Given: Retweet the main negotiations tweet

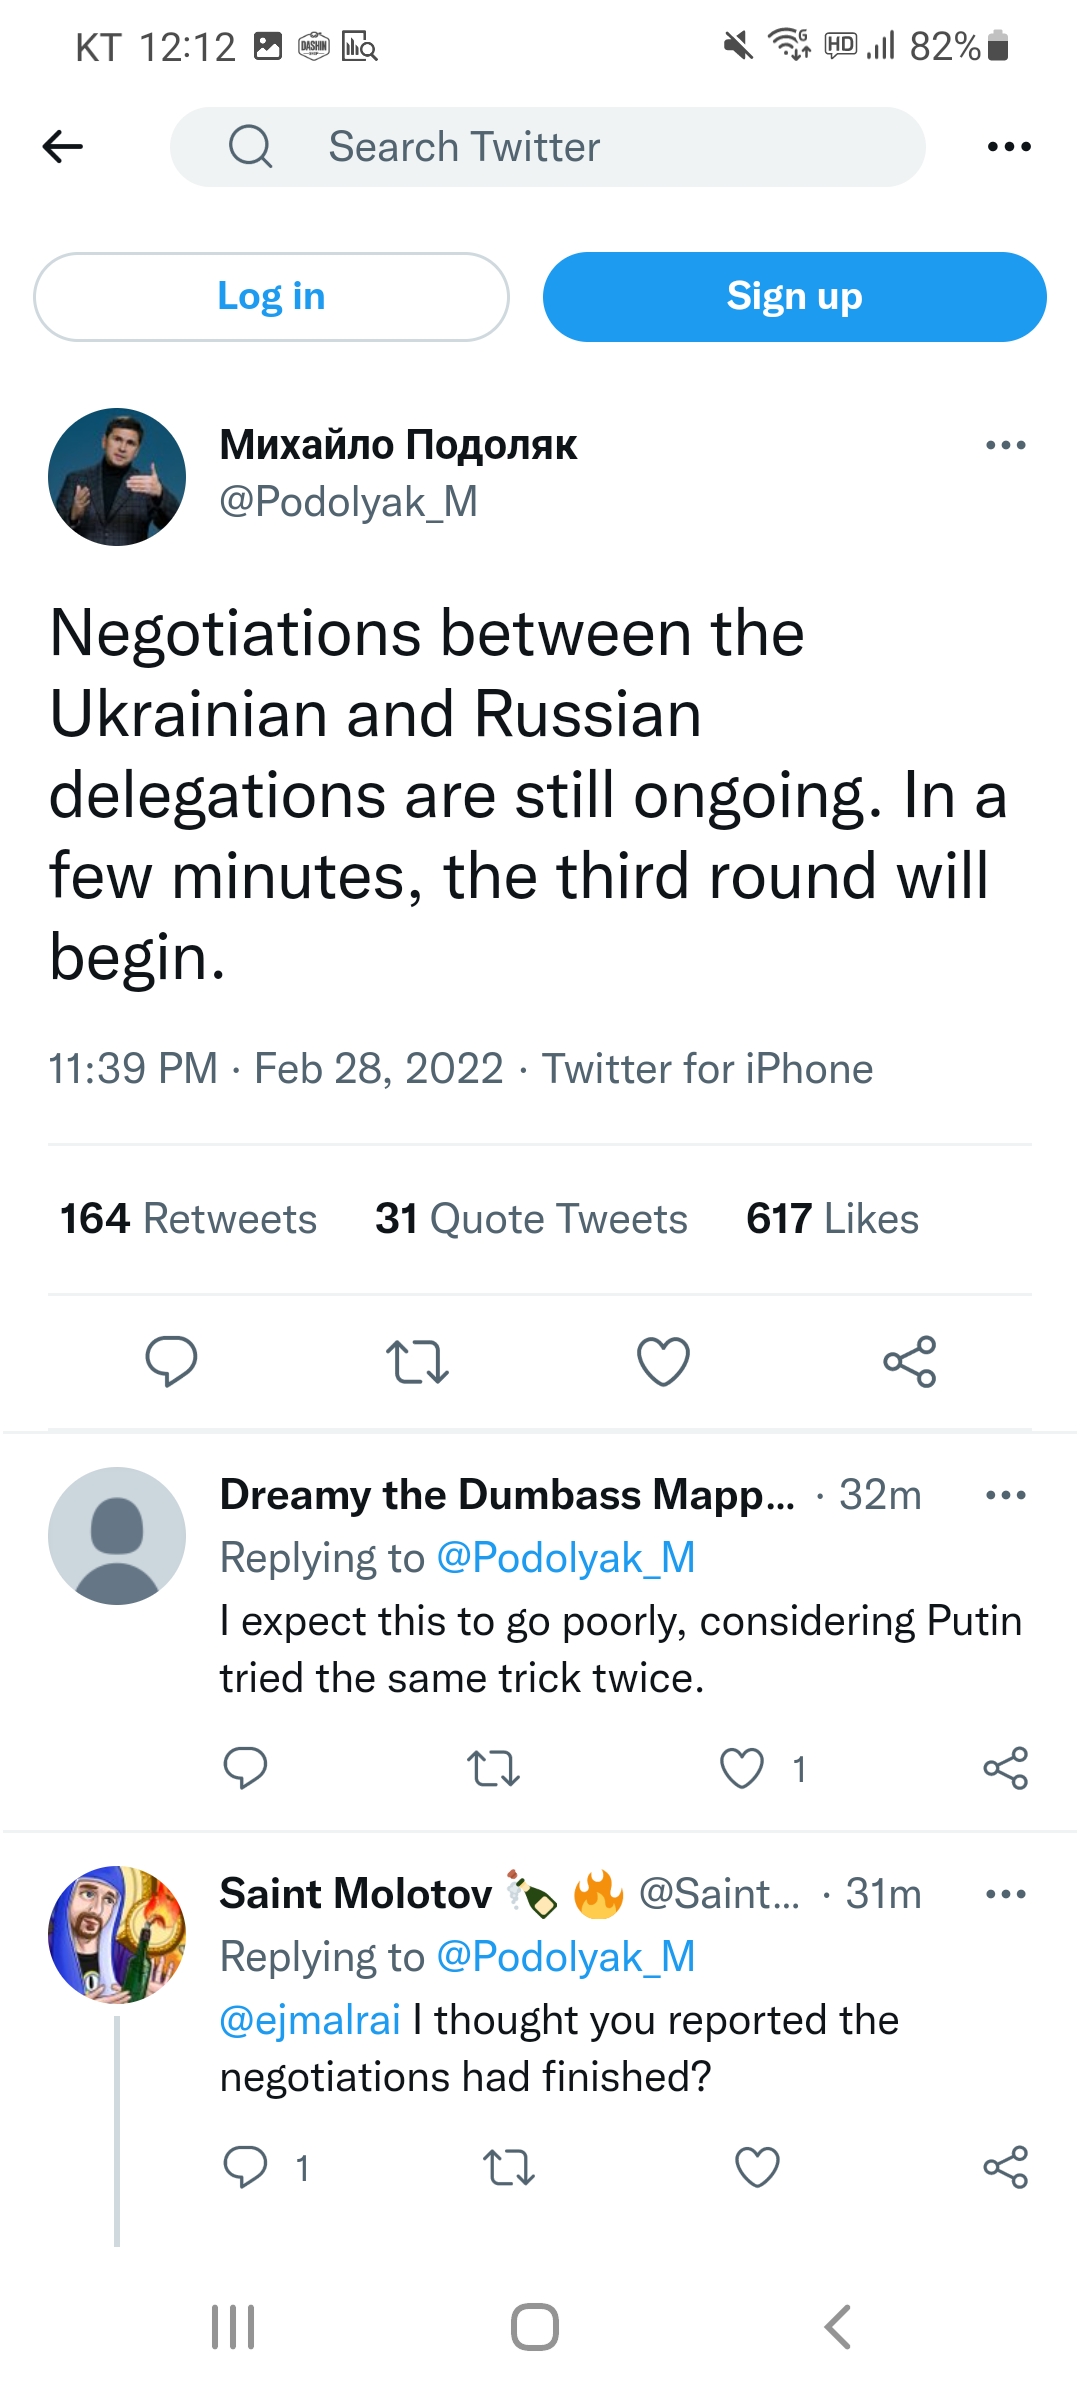Looking at the screenshot, I should (x=417, y=1361).
